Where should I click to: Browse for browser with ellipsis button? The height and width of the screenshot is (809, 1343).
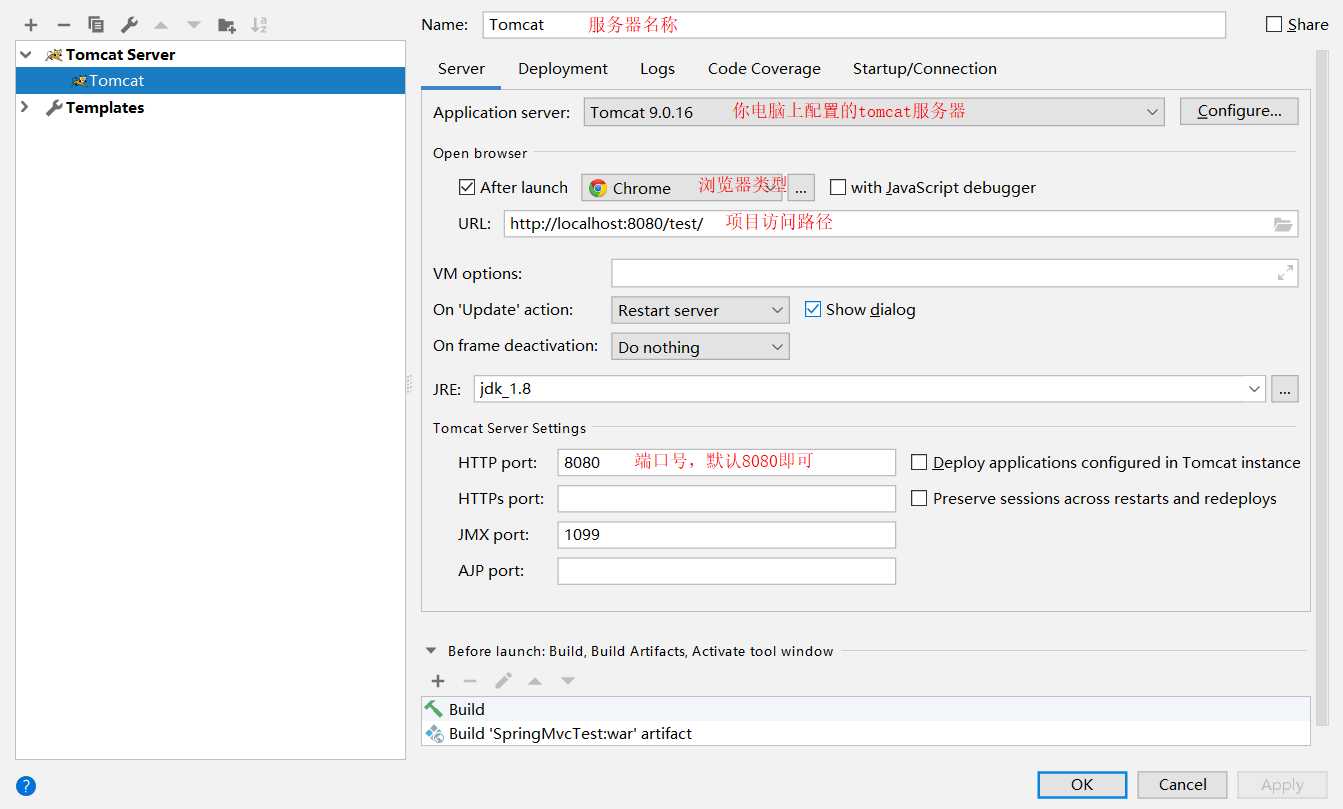(801, 188)
